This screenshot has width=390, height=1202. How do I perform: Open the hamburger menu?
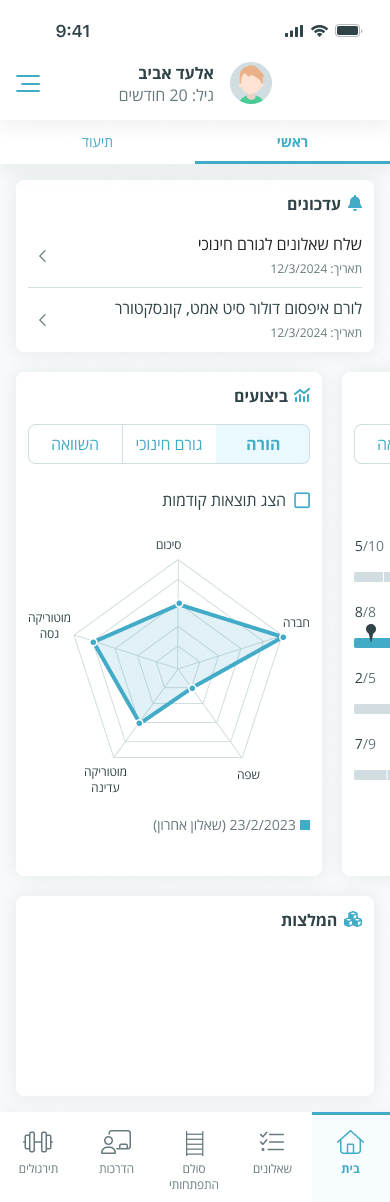click(28, 84)
